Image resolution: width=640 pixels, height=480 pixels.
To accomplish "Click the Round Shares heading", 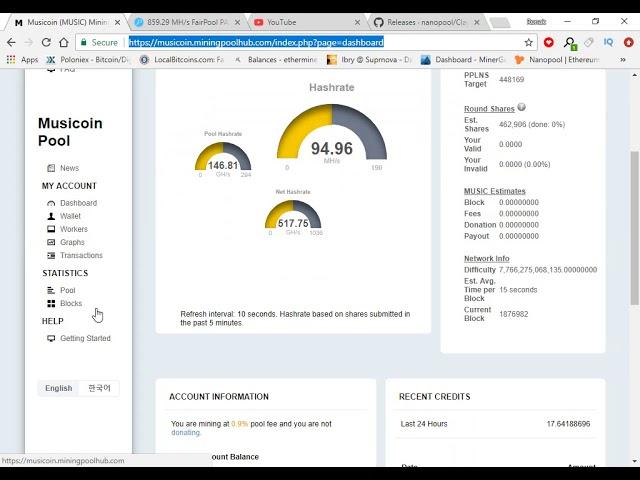I will pyautogui.click(x=489, y=109).
